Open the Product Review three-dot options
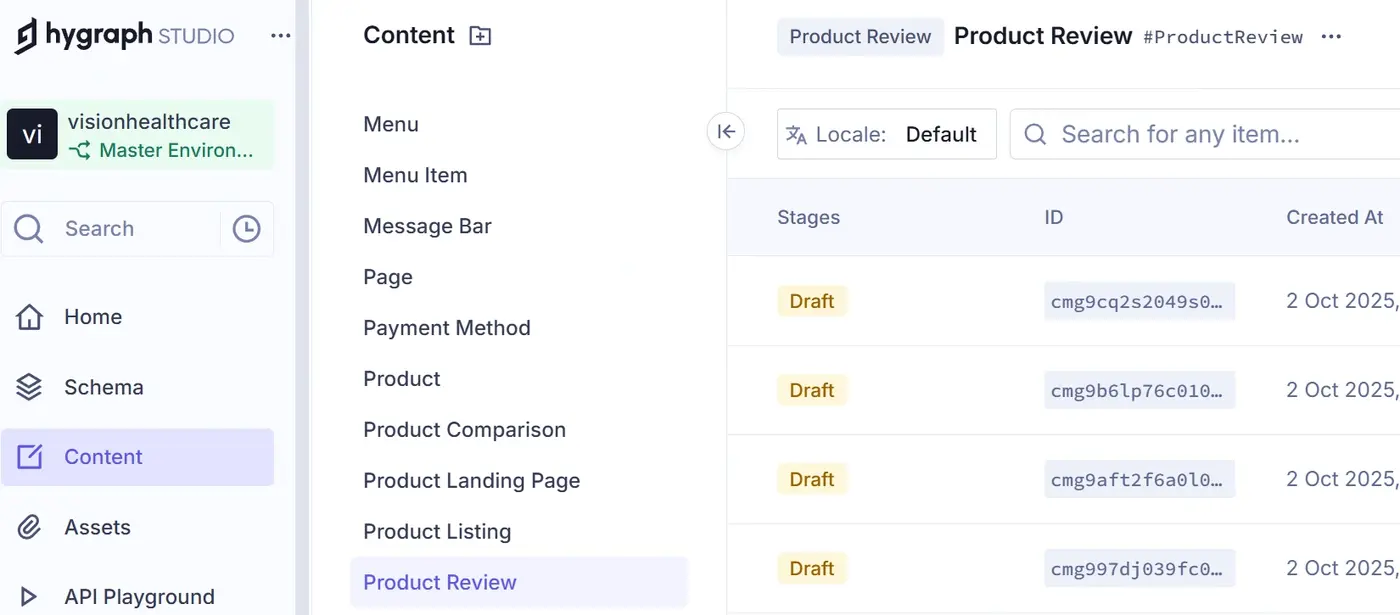The image size is (1400, 615). tap(1330, 37)
